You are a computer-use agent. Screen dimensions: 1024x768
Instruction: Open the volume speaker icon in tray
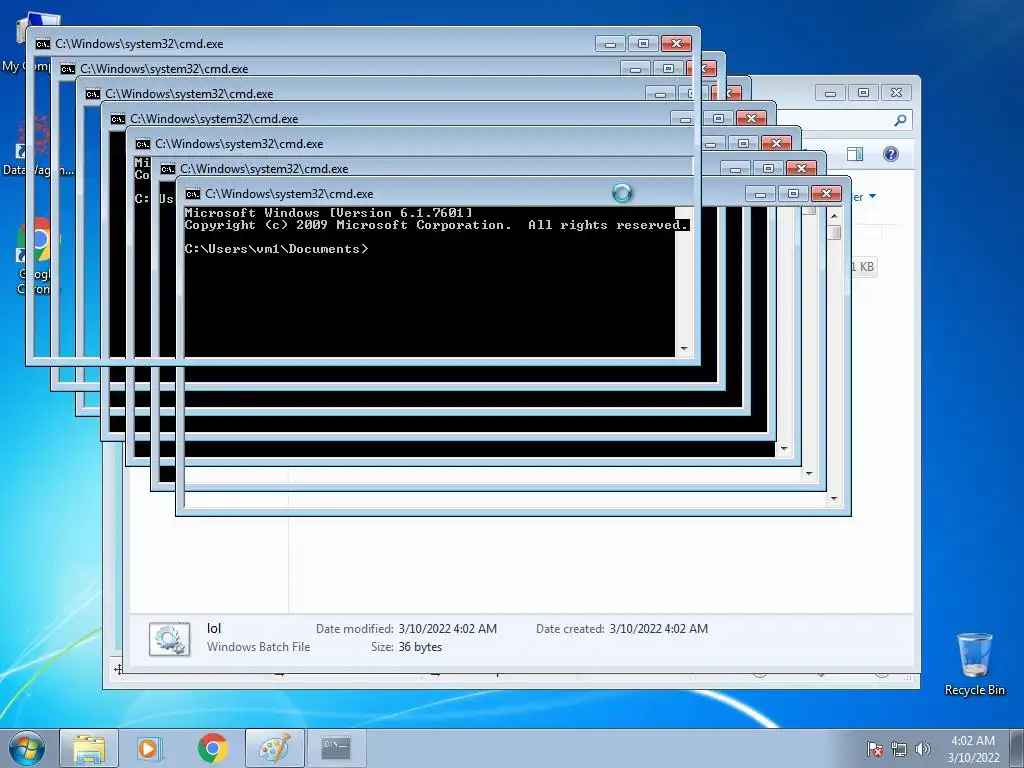click(922, 749)
